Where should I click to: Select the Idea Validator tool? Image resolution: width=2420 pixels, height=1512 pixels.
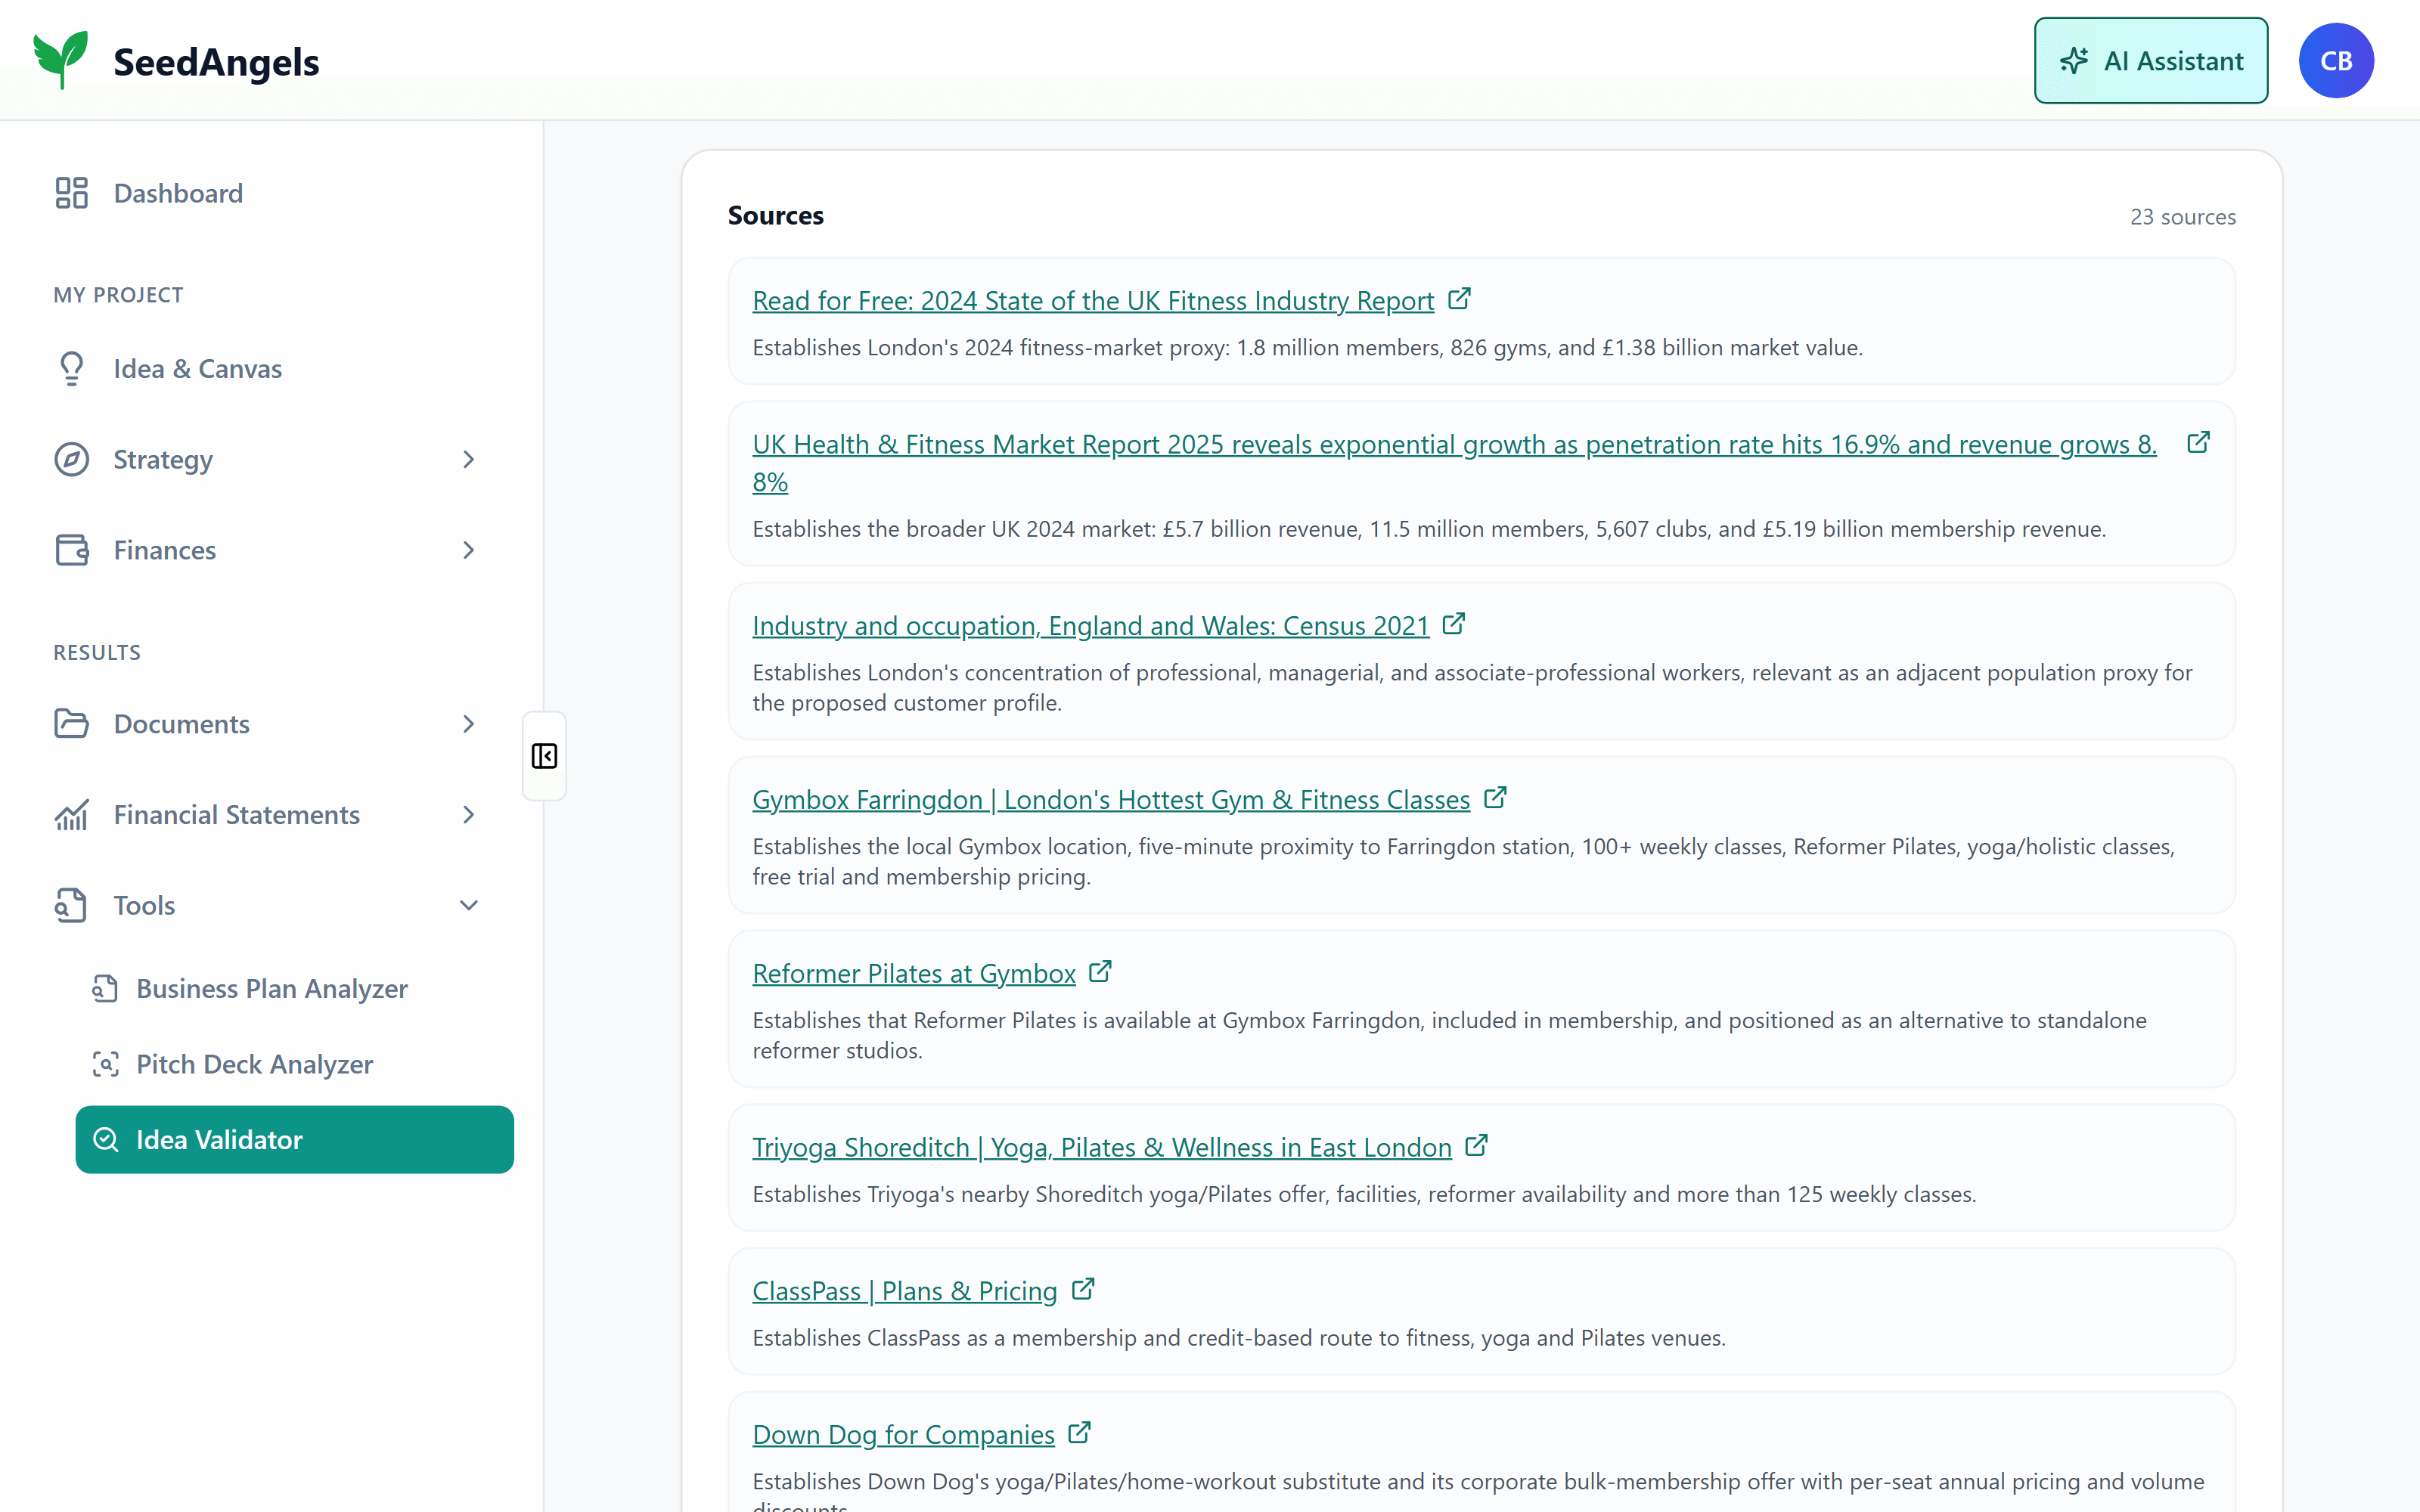[294, 1139]
